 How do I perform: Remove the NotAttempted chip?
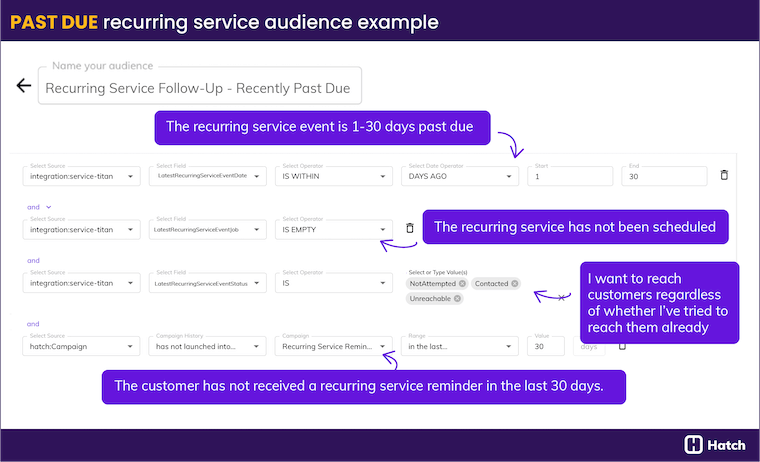(x=462, y=284)
